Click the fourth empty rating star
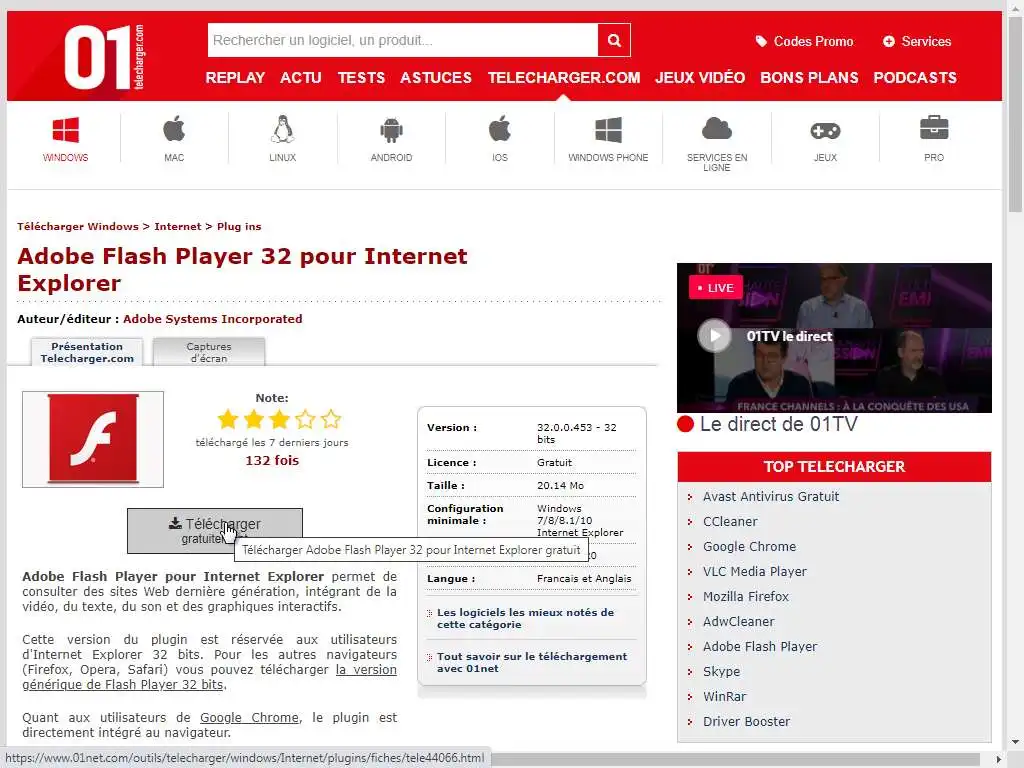Viewport: 1024px width, 768px height. [305, 419]
